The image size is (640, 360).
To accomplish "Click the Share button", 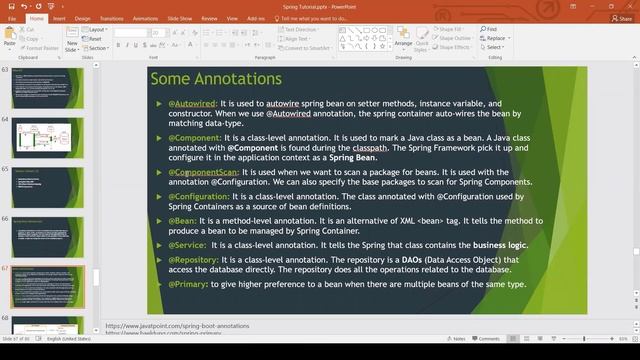I will click(622, 19).
